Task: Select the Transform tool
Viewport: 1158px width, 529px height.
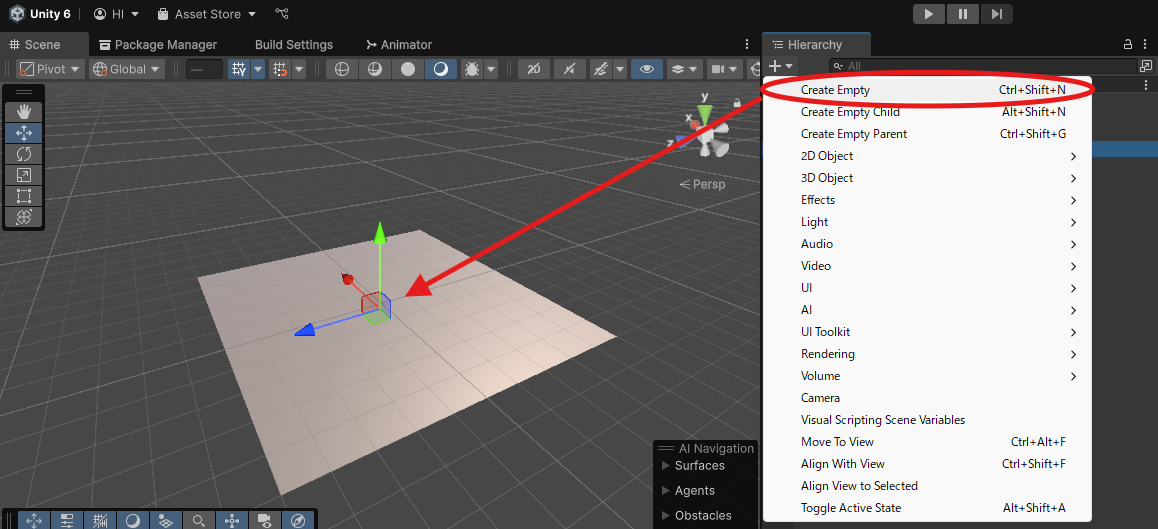Action: (x=24, y=216)
